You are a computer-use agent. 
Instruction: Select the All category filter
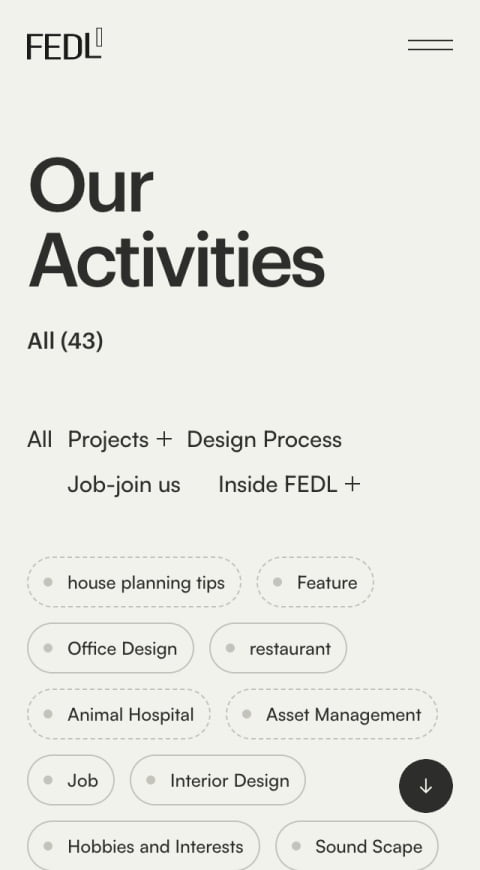point(39,439)
